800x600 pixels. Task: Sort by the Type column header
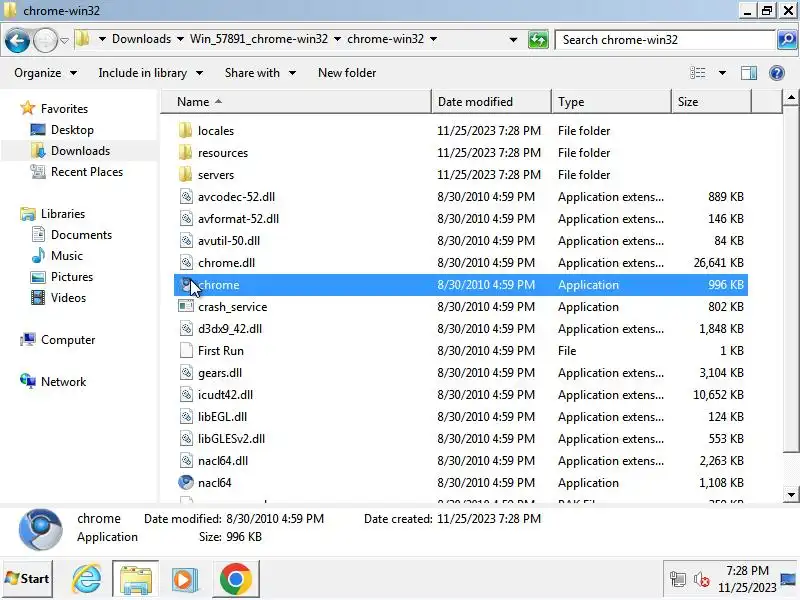611,102
